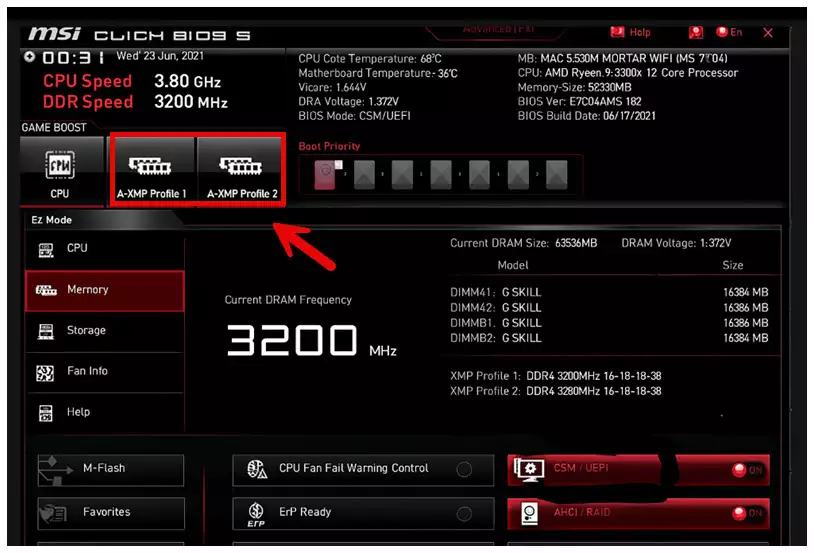Activate A-XMP Profile 2
This screenshot has height=553, width=814.
pyautogui.click(x=241, y=171)
